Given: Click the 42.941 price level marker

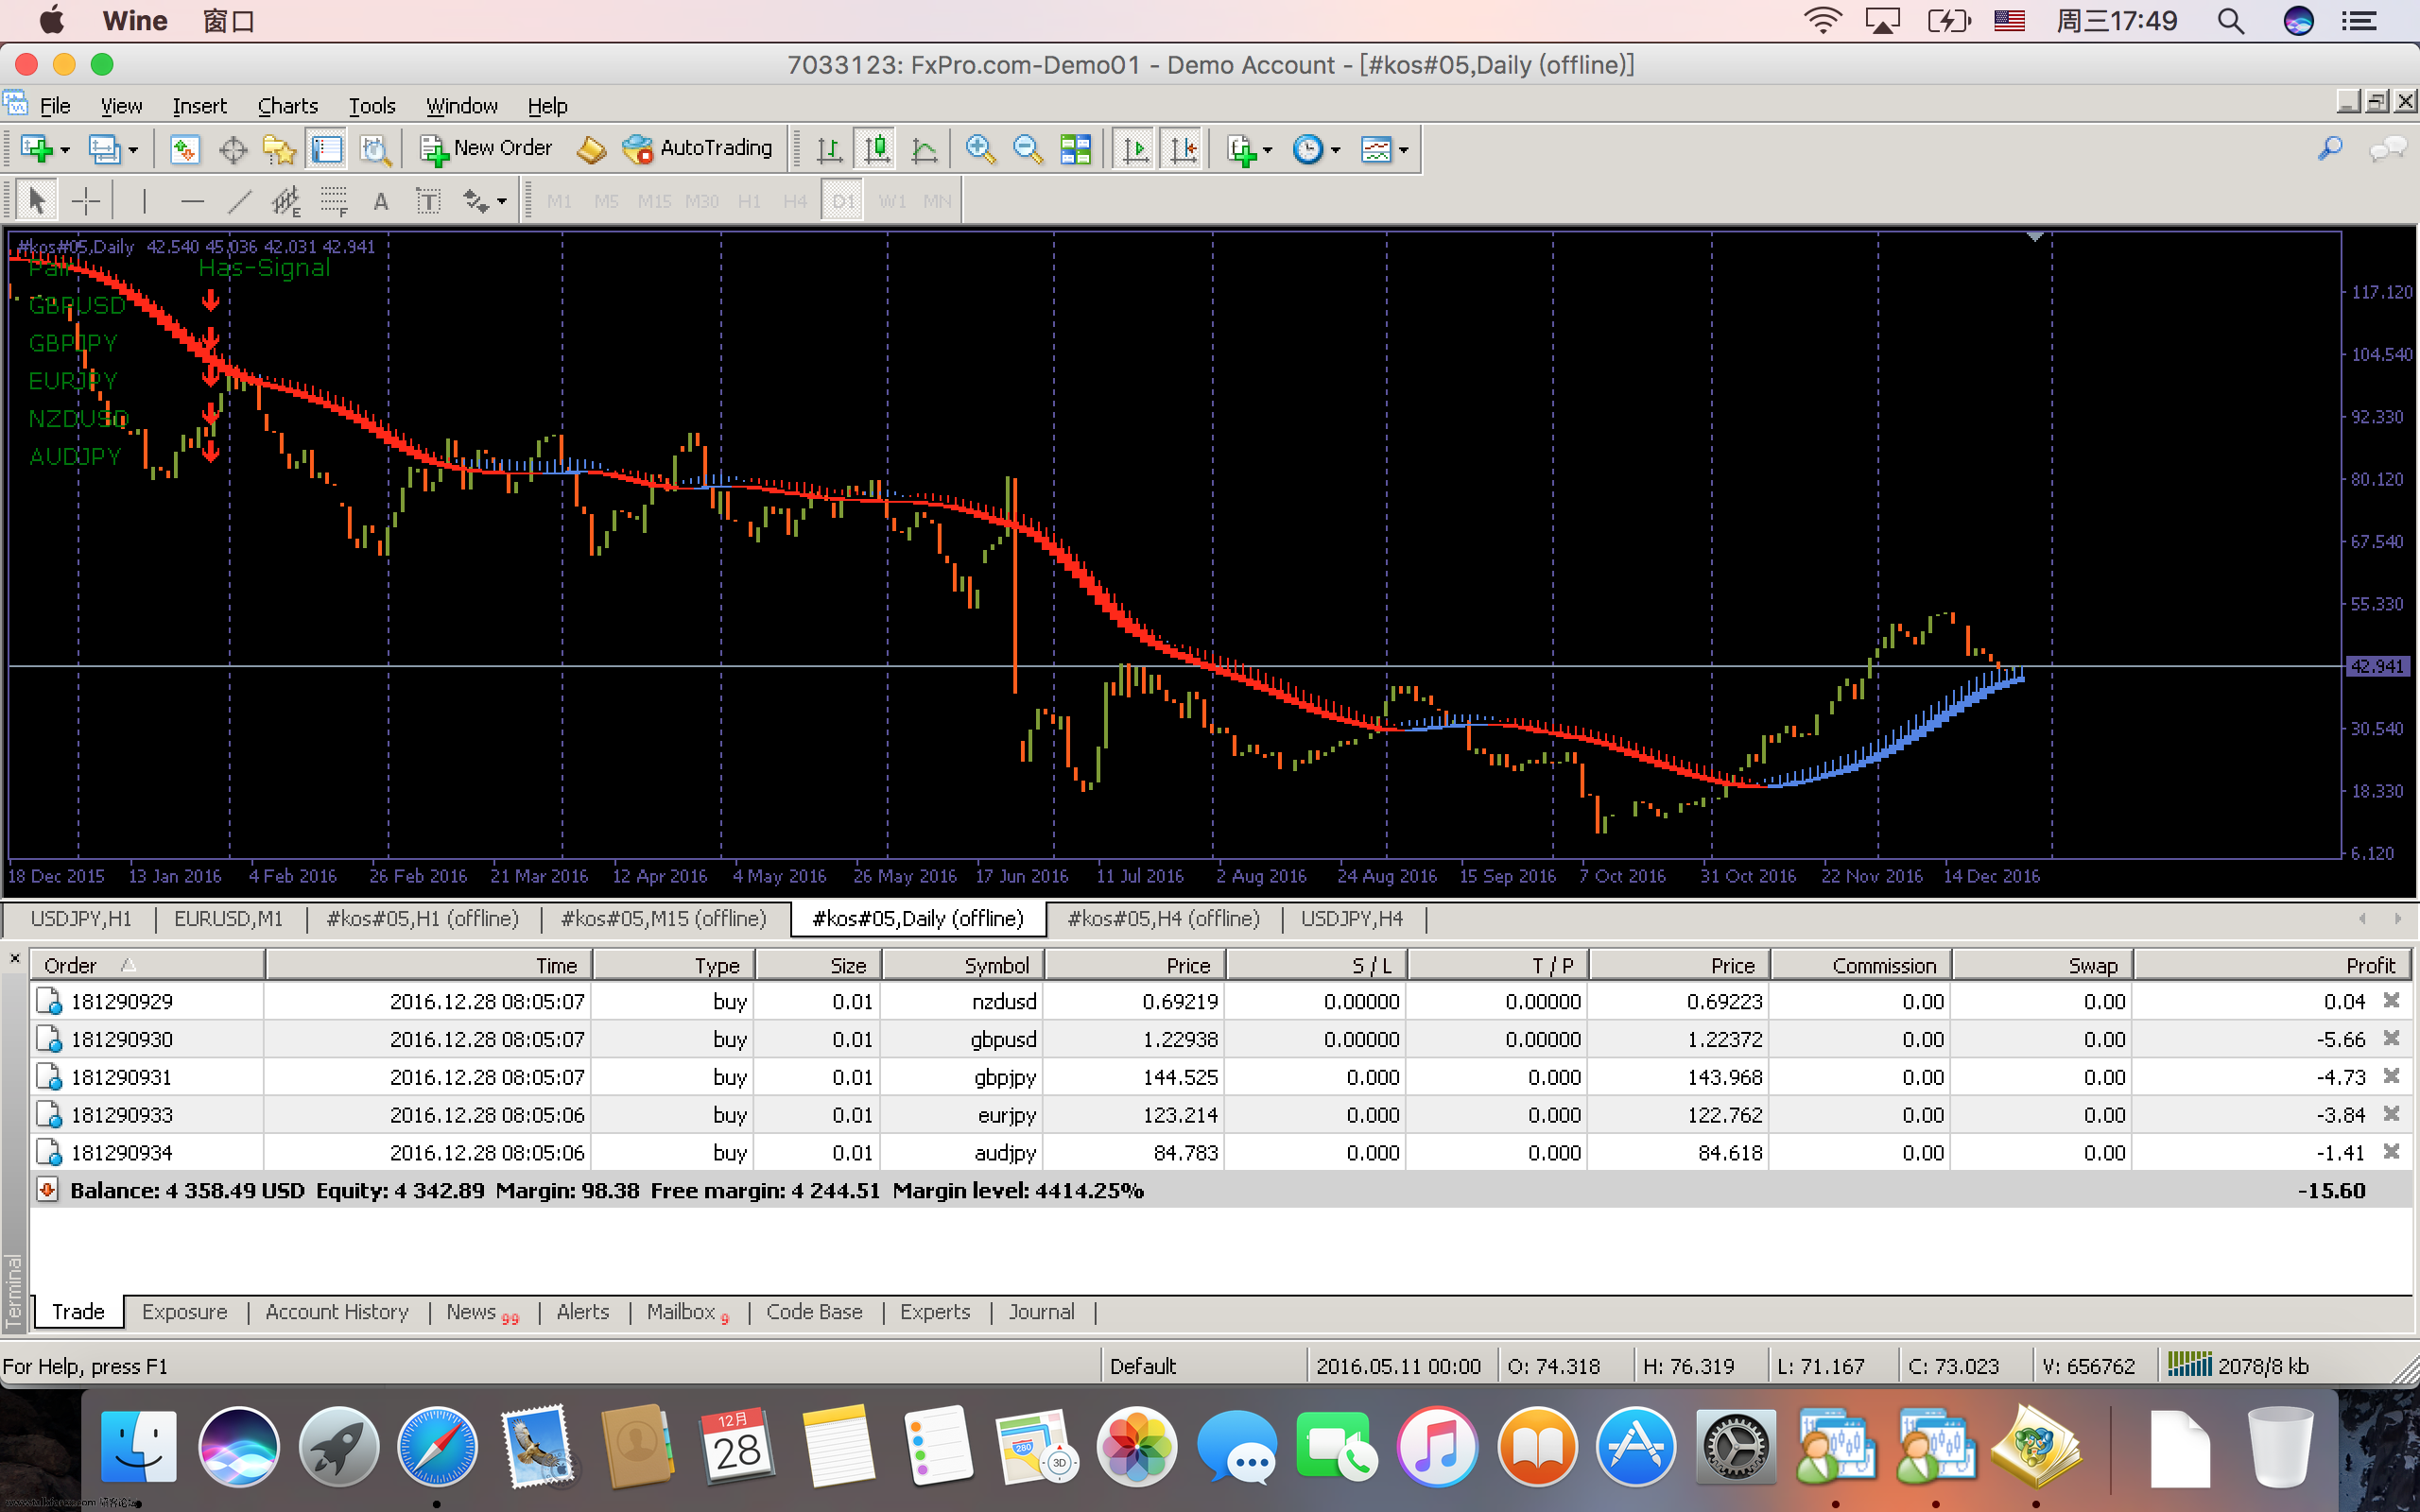Looking at the screenshot, I should pos(2377,666).
